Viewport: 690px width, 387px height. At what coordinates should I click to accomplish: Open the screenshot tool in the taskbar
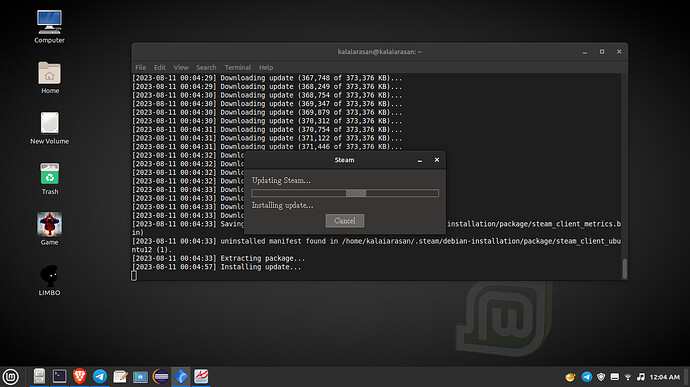(140, 377)
